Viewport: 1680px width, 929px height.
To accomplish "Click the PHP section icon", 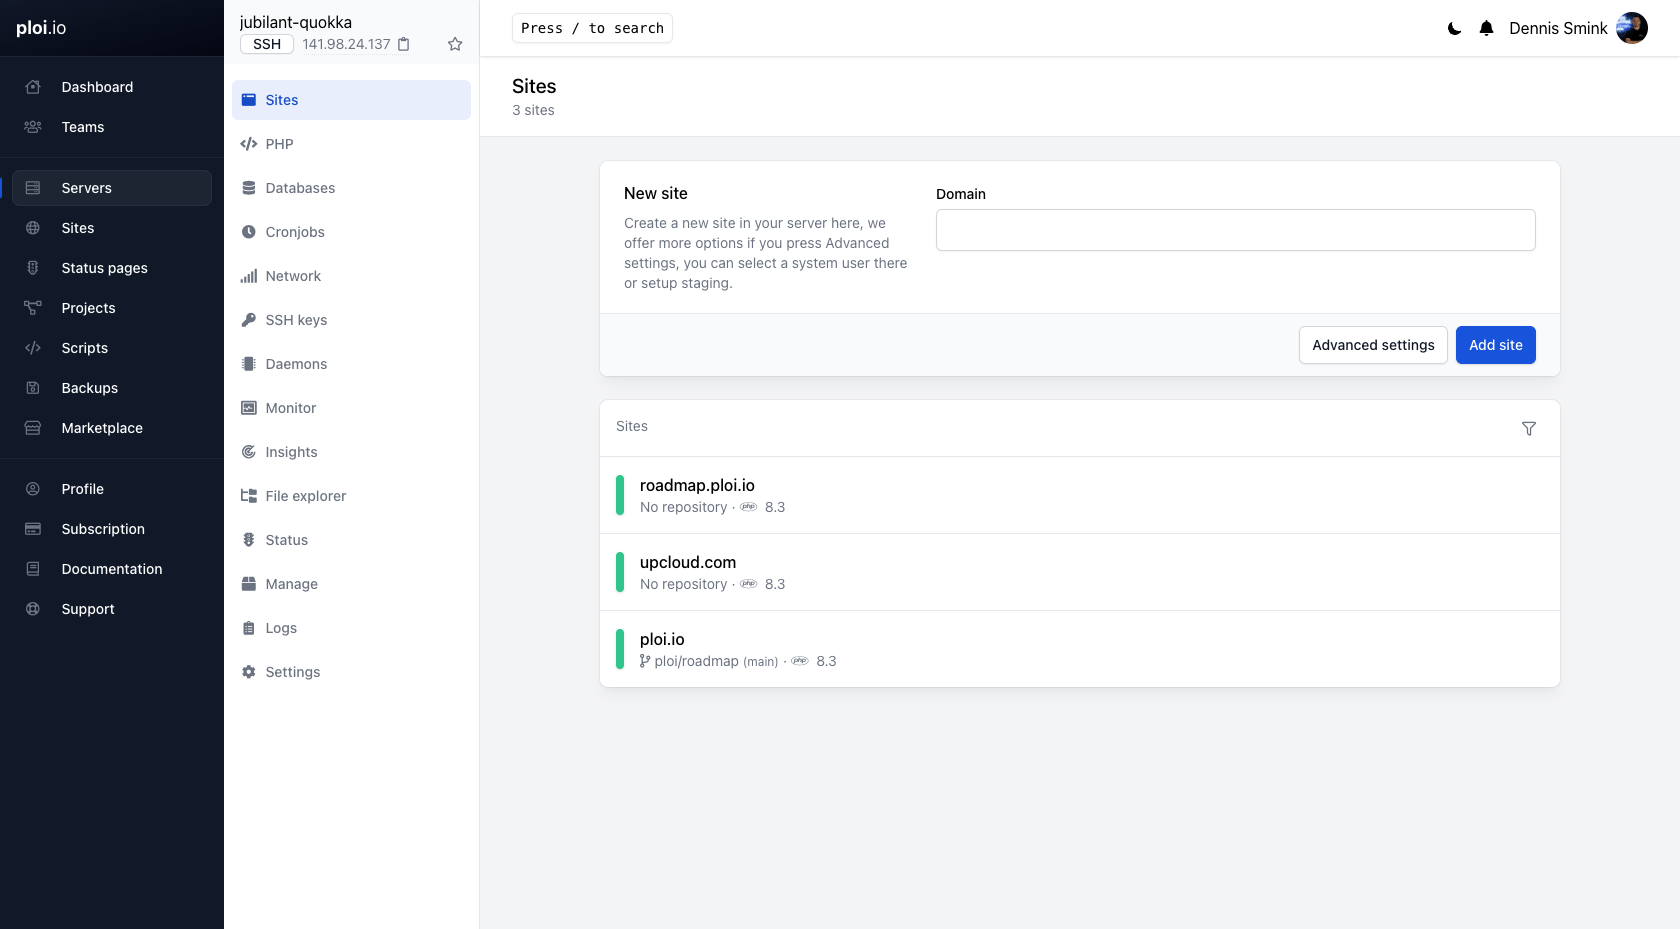I will [x=249, y=144].
